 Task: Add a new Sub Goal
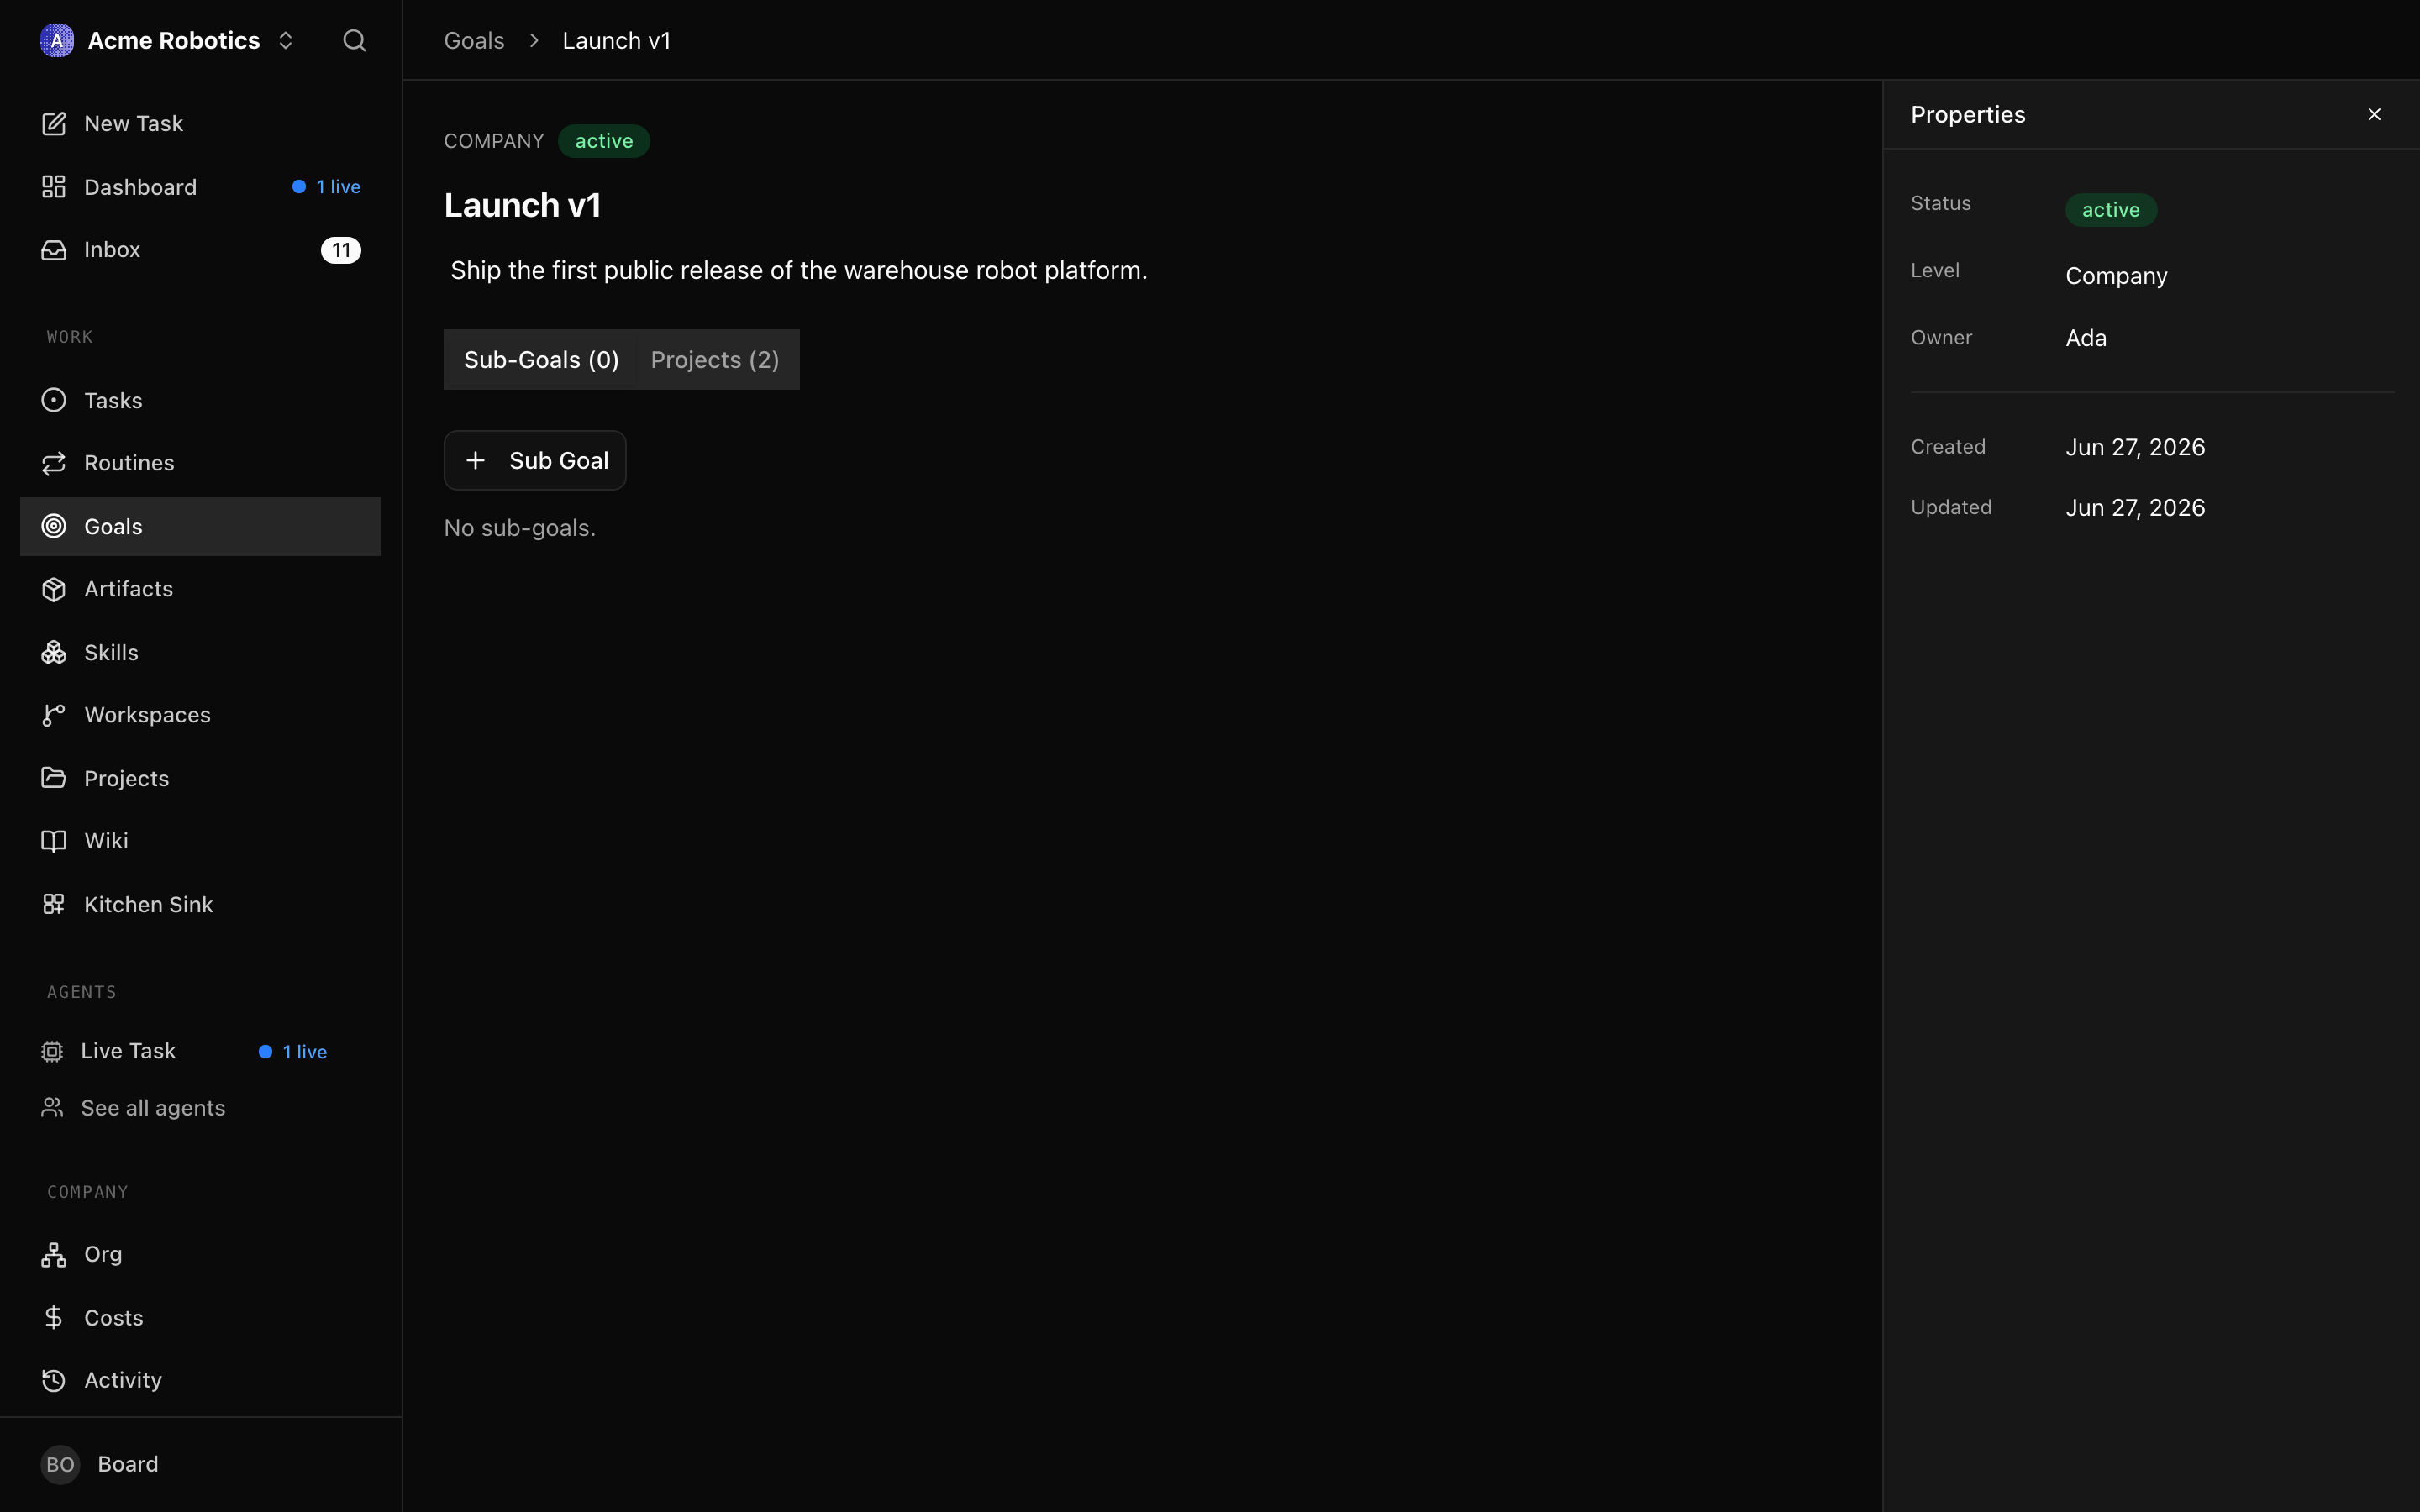[x=535, y=460]
